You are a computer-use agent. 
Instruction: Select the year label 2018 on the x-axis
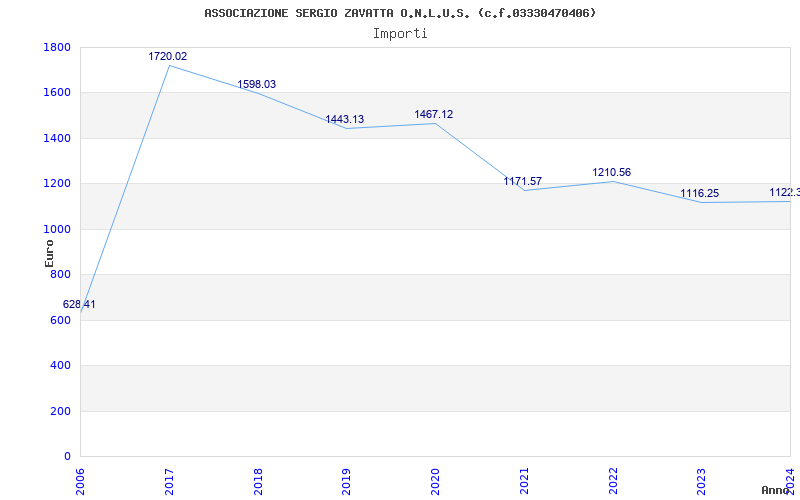258,482
